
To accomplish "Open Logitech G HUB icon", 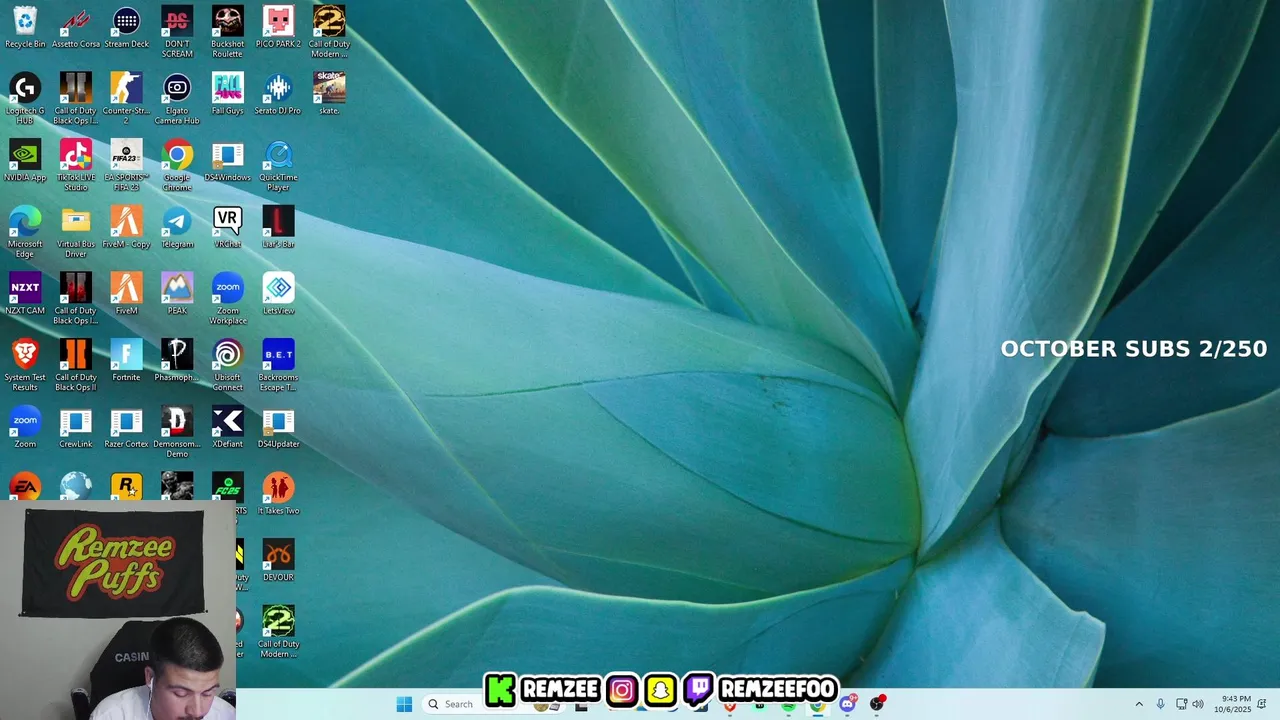I will click(x=25, y=98).
